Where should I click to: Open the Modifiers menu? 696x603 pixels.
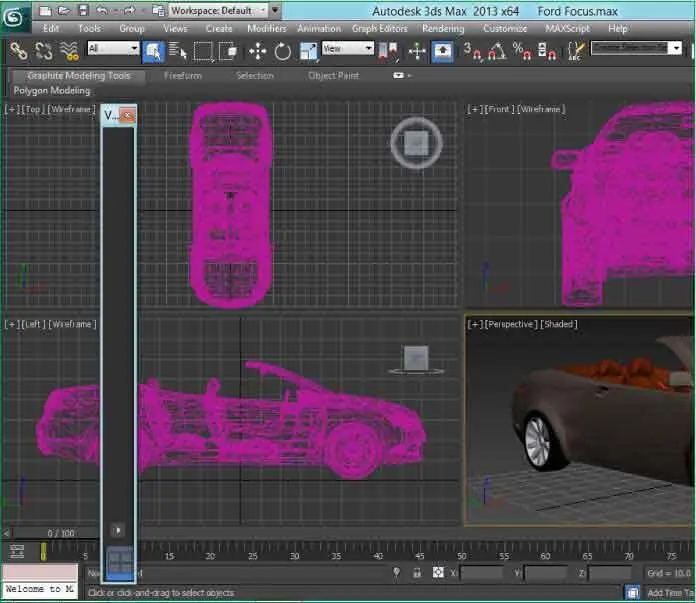(x=267, y=28)
